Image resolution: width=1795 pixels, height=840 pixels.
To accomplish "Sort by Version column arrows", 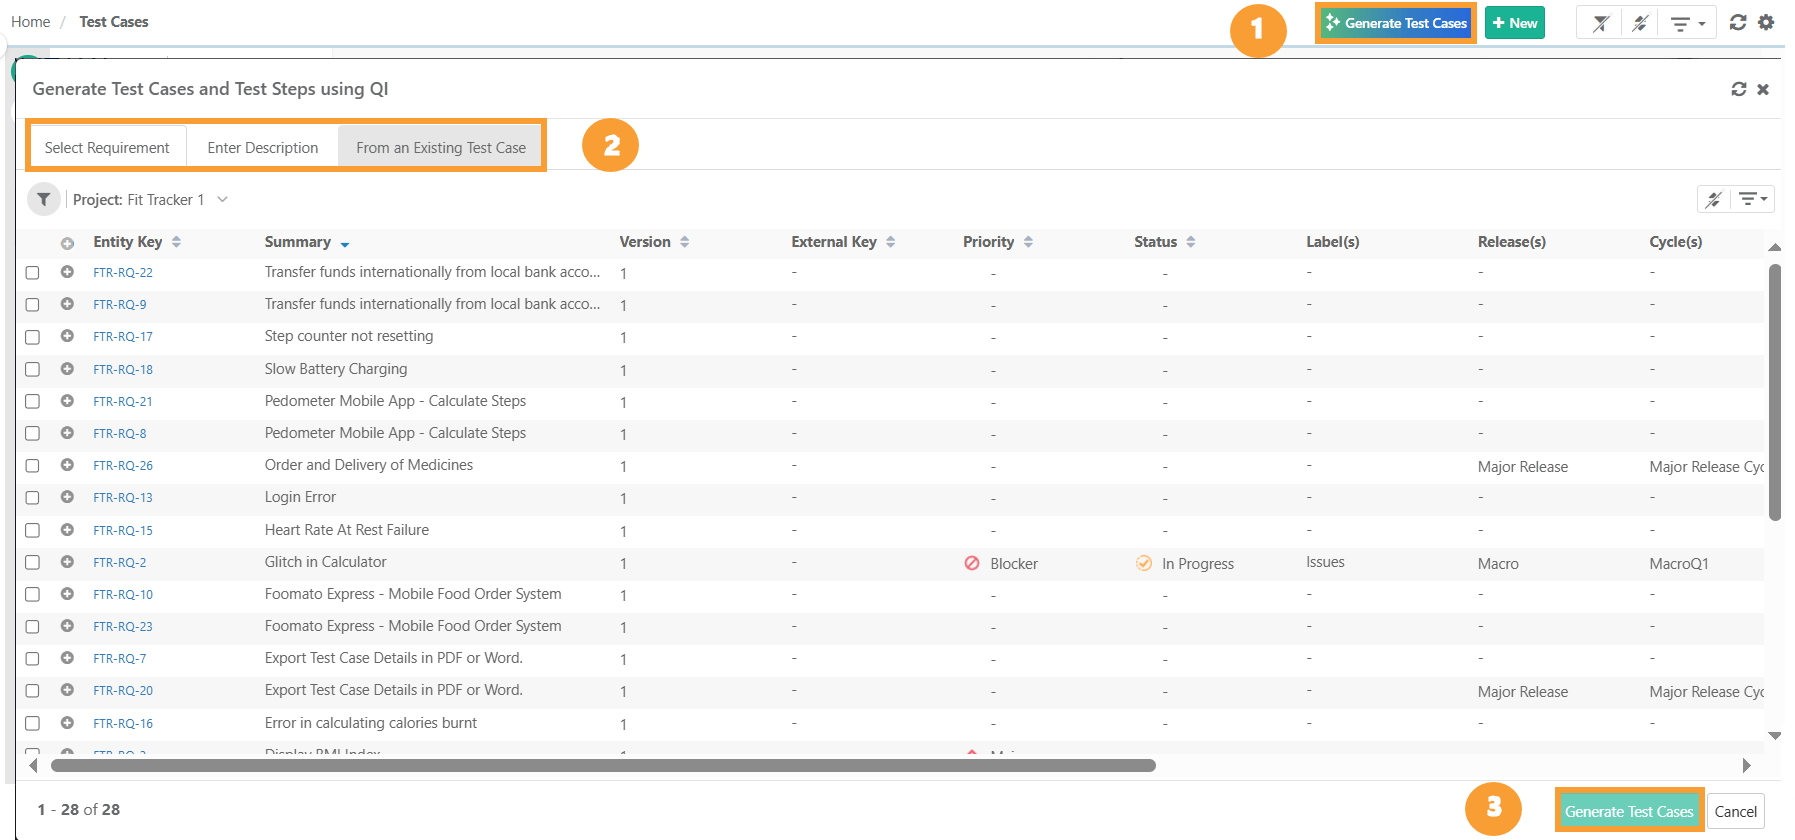I will click(685, 242).
